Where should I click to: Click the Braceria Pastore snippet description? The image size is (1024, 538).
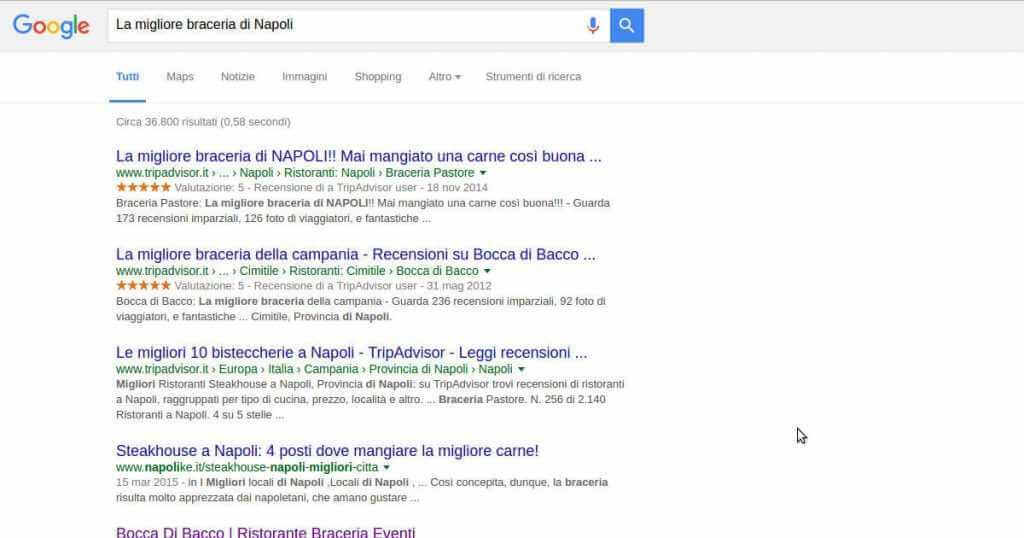363,210
